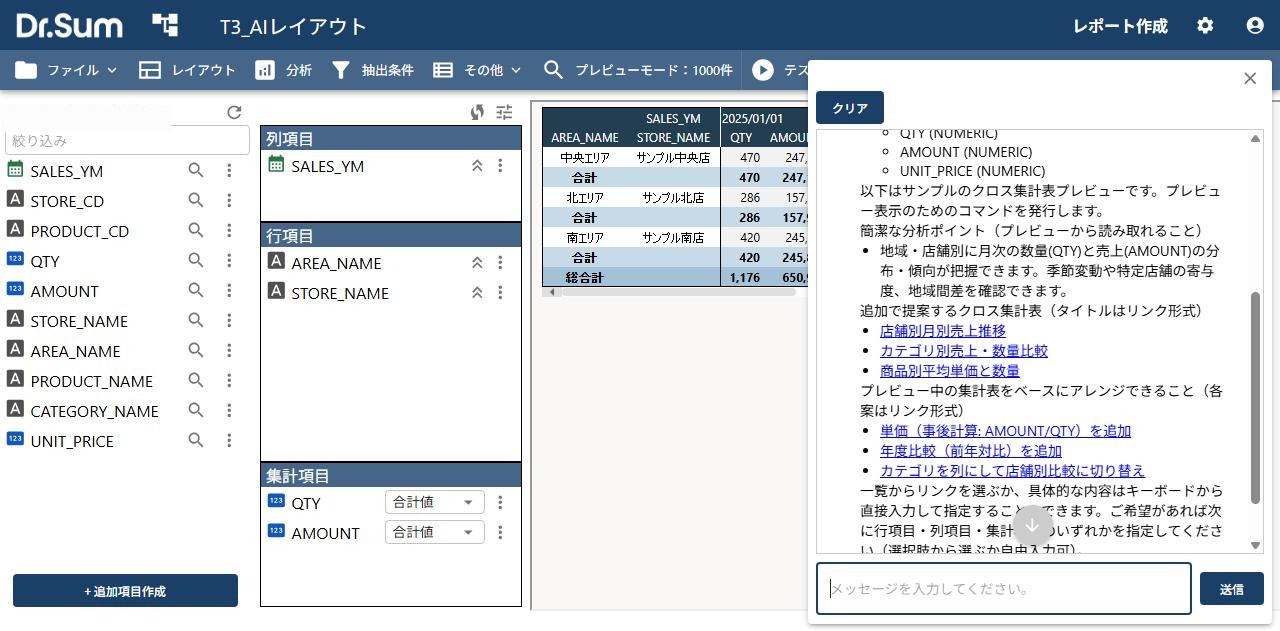
Task: Open more options for STORE_CD field
Action: point(229,201)
